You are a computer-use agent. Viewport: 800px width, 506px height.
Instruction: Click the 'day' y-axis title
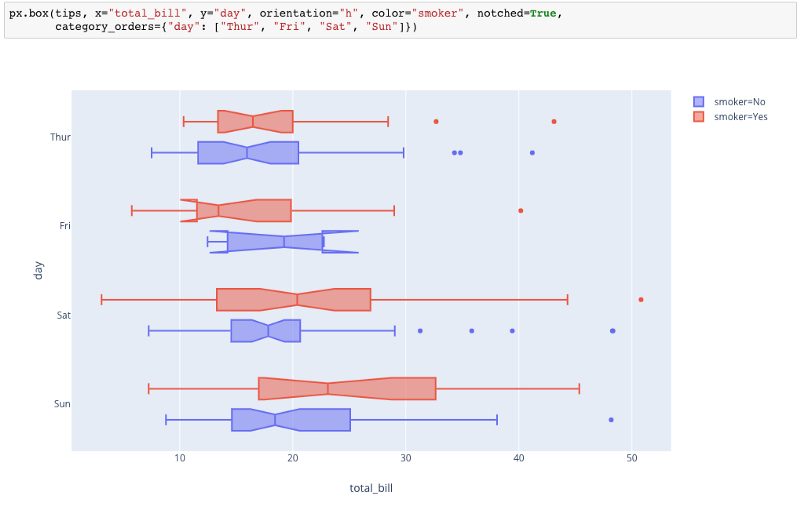coord(38,270)
